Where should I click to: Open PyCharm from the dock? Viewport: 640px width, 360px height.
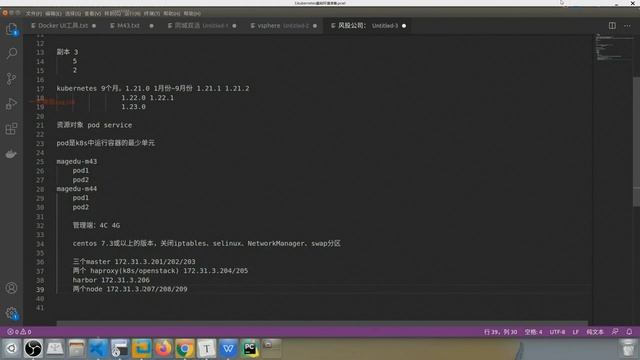pos(250,349)
